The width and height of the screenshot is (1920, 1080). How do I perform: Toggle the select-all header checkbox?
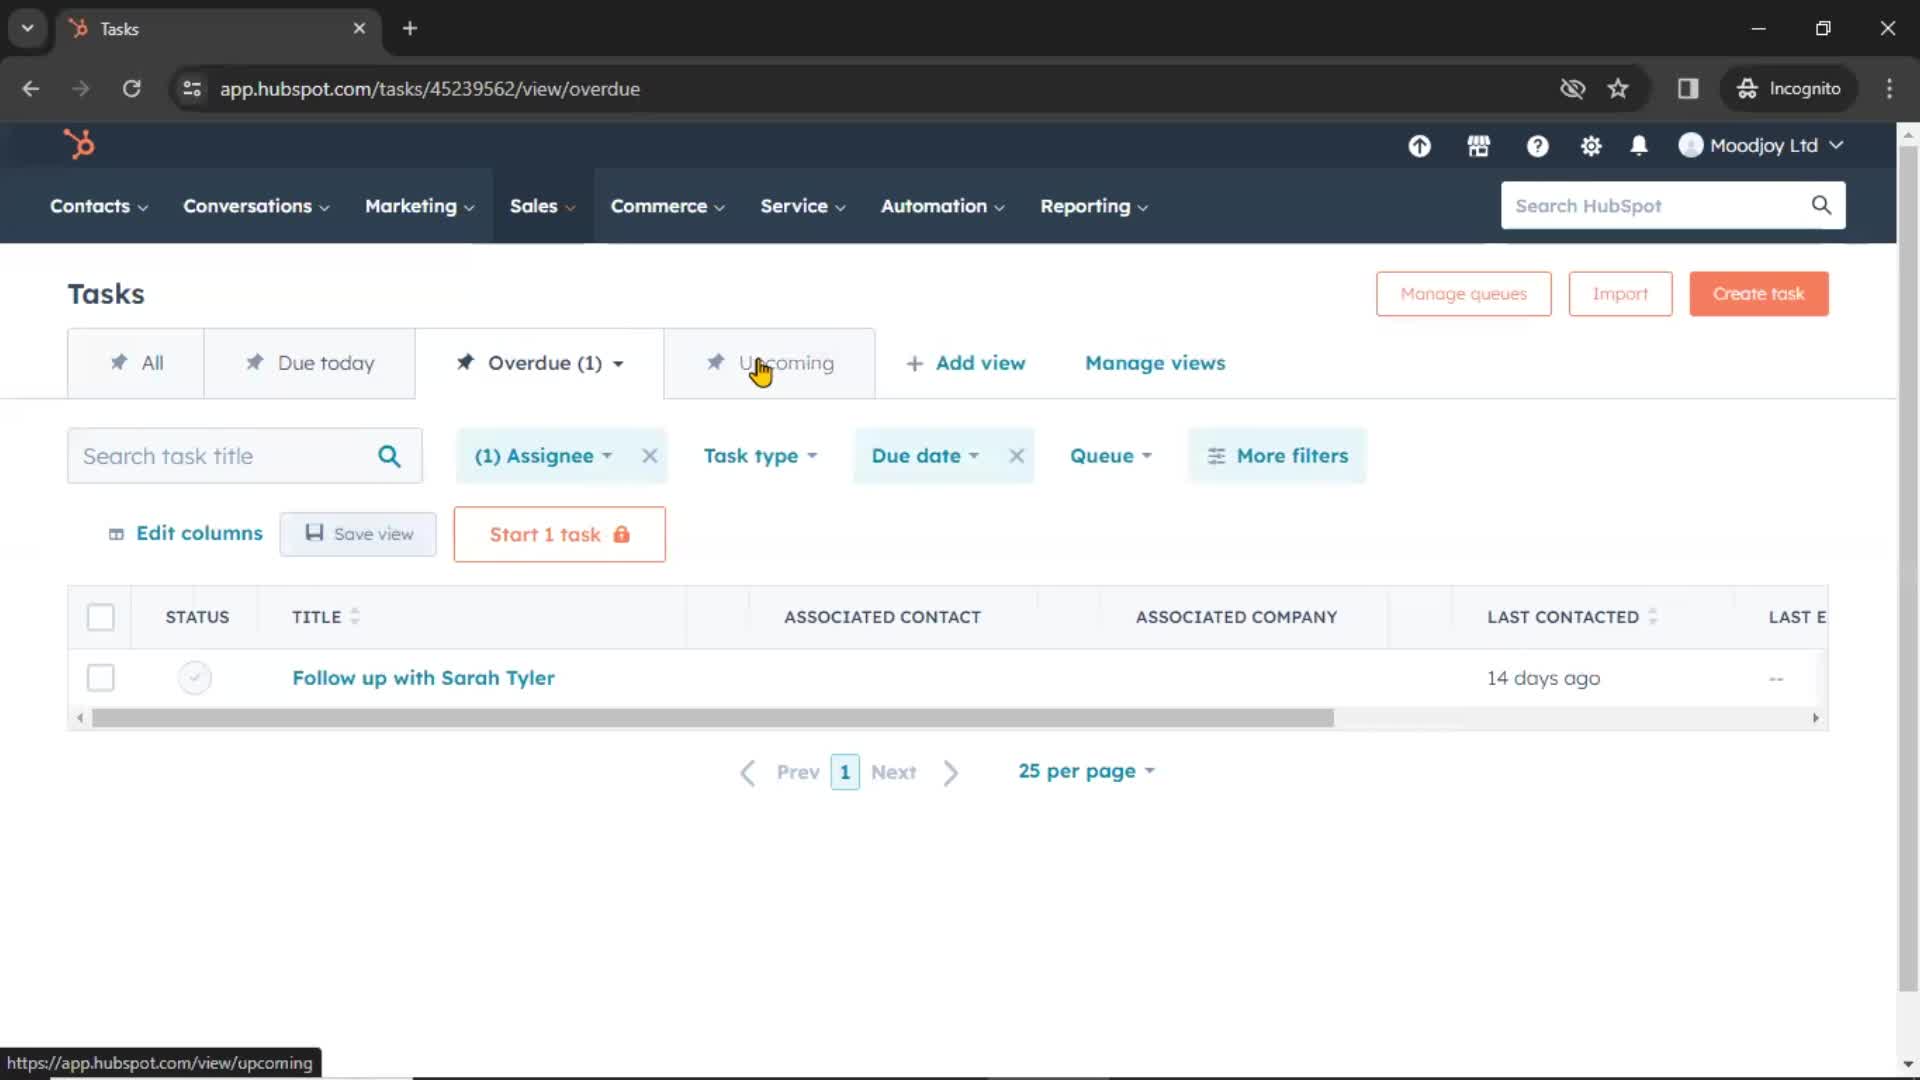(x=100, y=617)
